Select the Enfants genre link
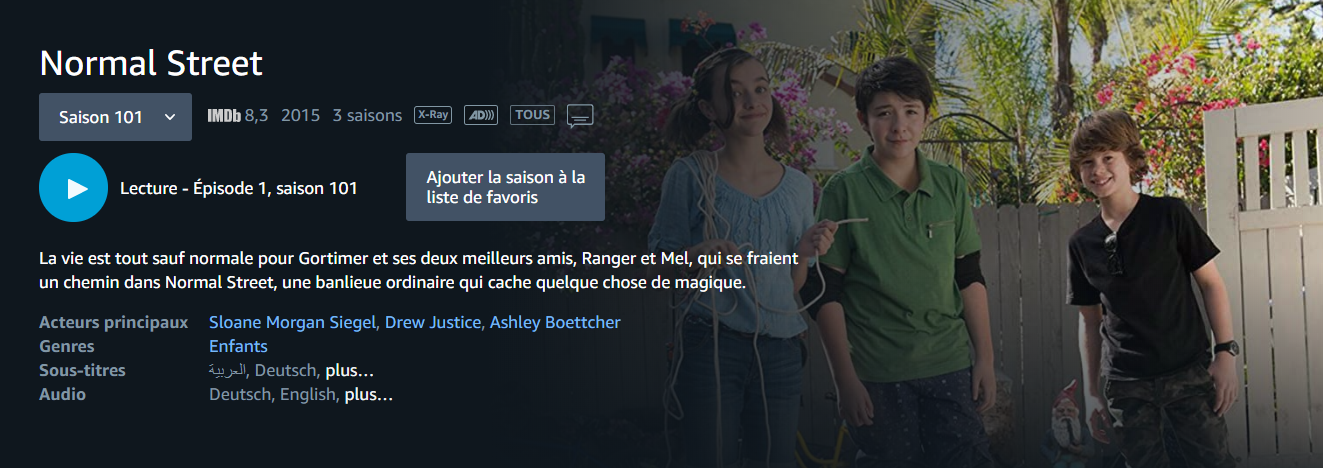The image size is (1323, 468). (238, 346)
